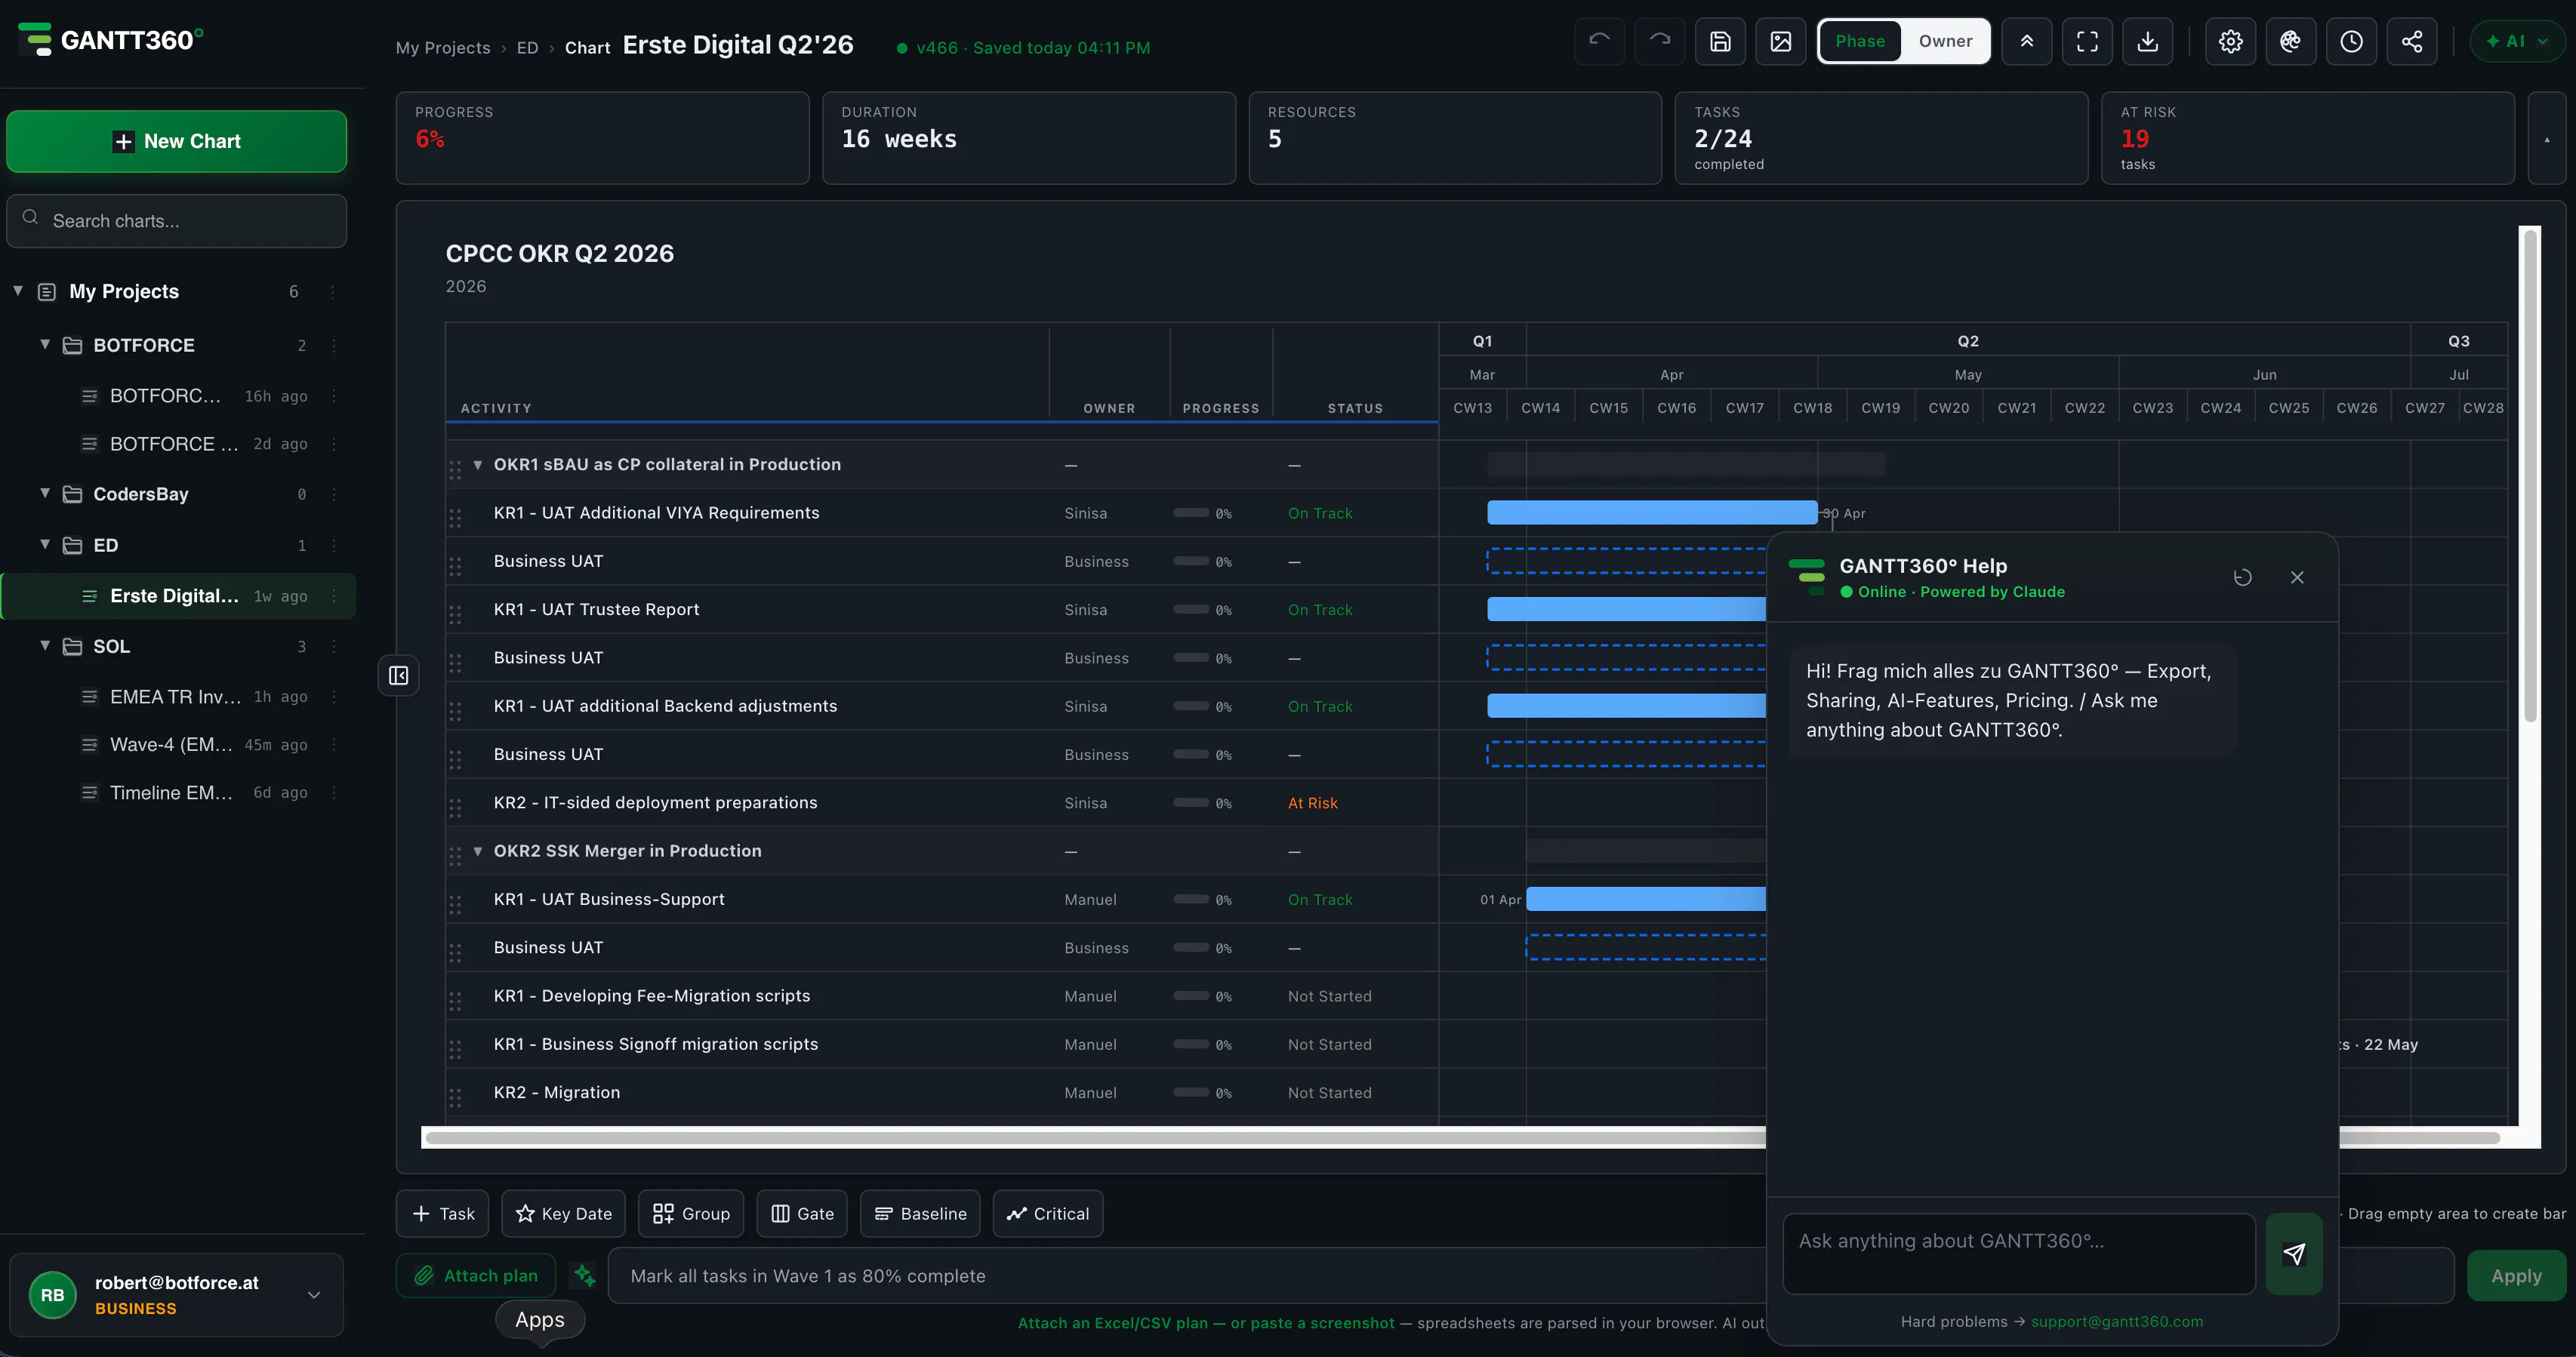The image size is (2576, 1357).
Task: Click progress bar of KR2 - Migration
Action: click(x=1191, y=1093)
